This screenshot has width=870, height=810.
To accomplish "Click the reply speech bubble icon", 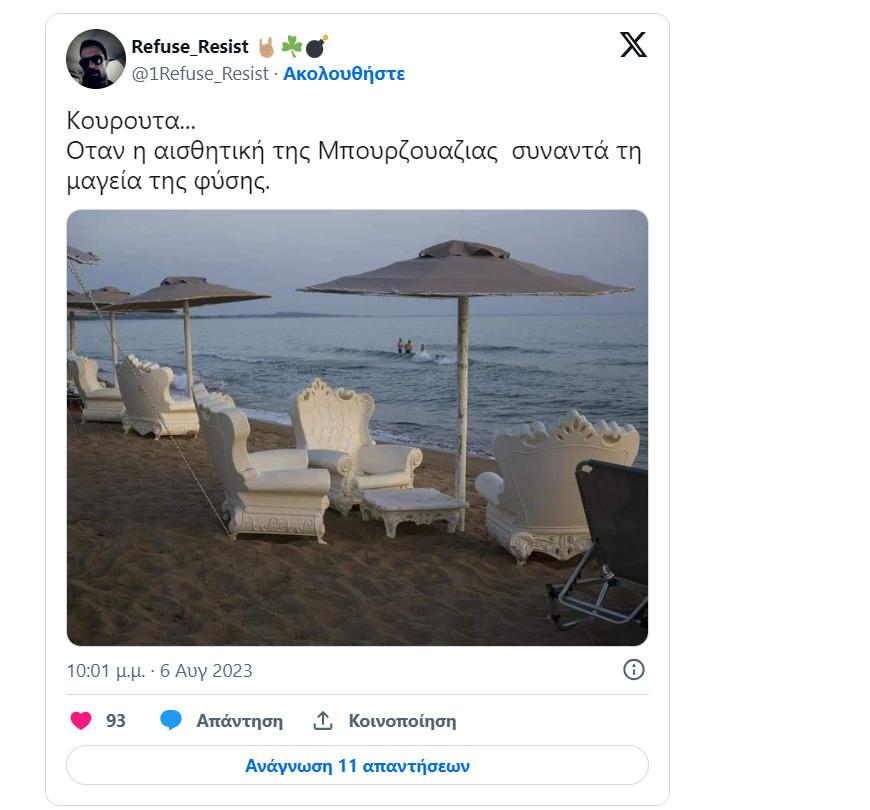I will (171, 721).
